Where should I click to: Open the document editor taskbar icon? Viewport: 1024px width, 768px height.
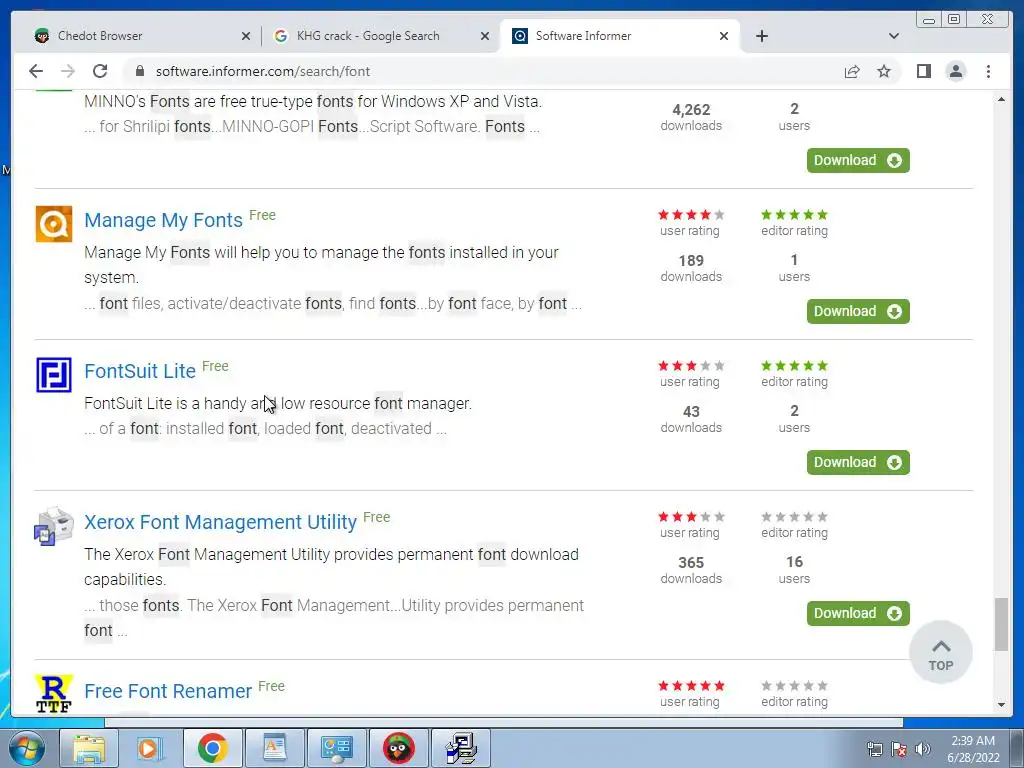274,748
